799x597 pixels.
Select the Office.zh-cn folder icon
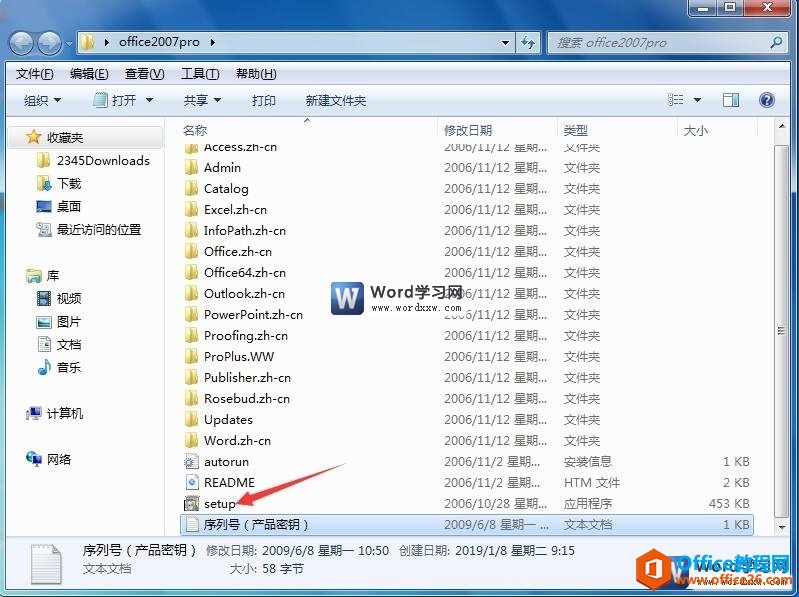point(191,252)
